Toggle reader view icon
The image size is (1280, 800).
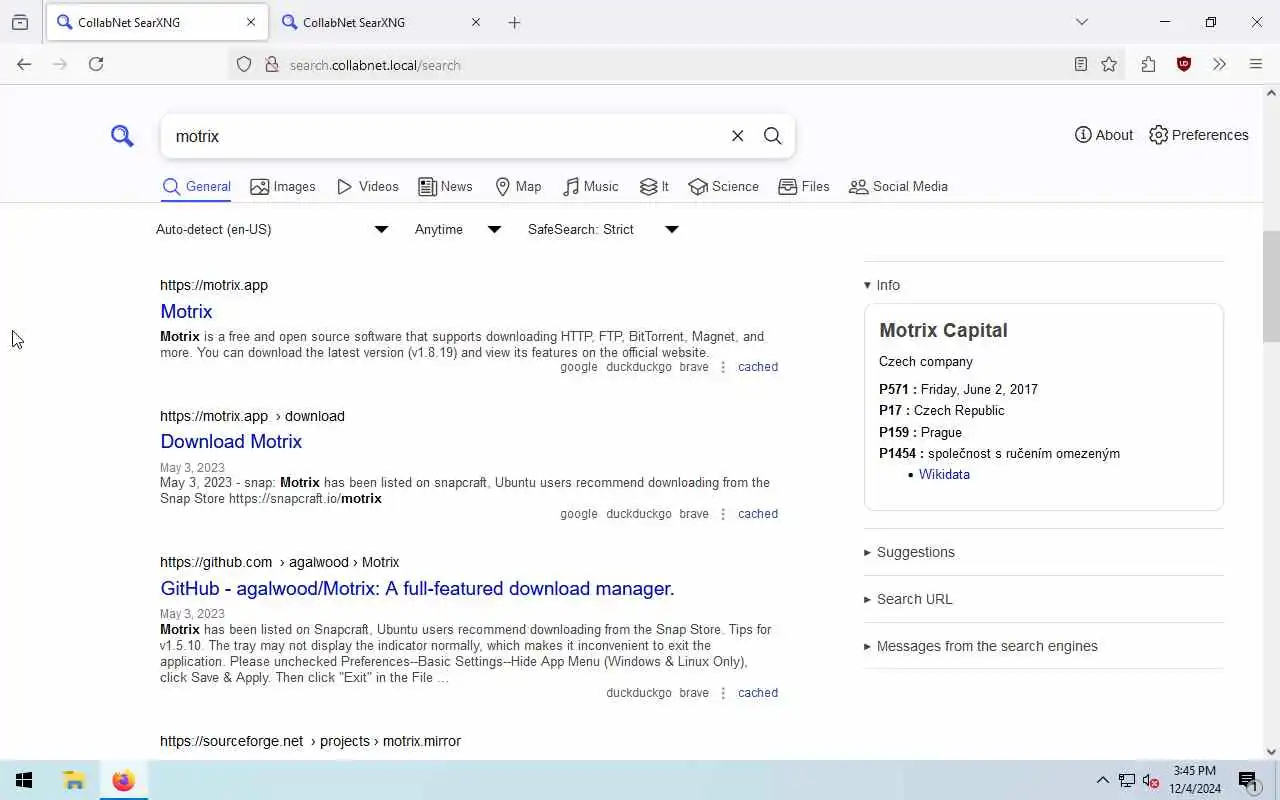[x=1081, y=65]
